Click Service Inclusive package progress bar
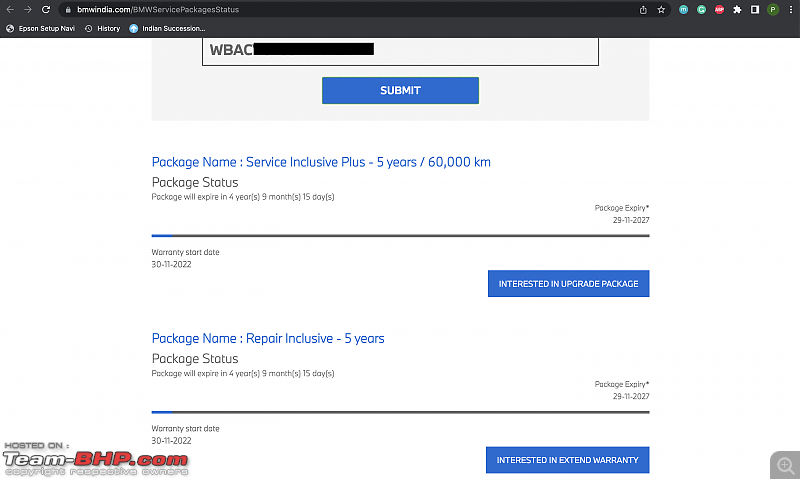This screenshot has width=800, height=479. (401, 236)
